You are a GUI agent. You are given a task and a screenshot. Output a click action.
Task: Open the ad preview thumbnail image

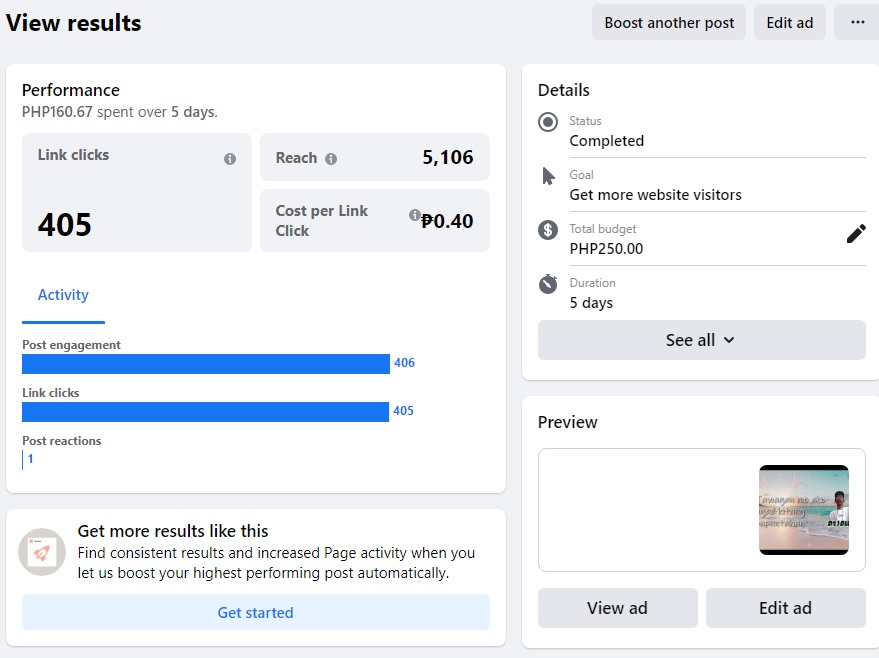click(x=803, y=510)
